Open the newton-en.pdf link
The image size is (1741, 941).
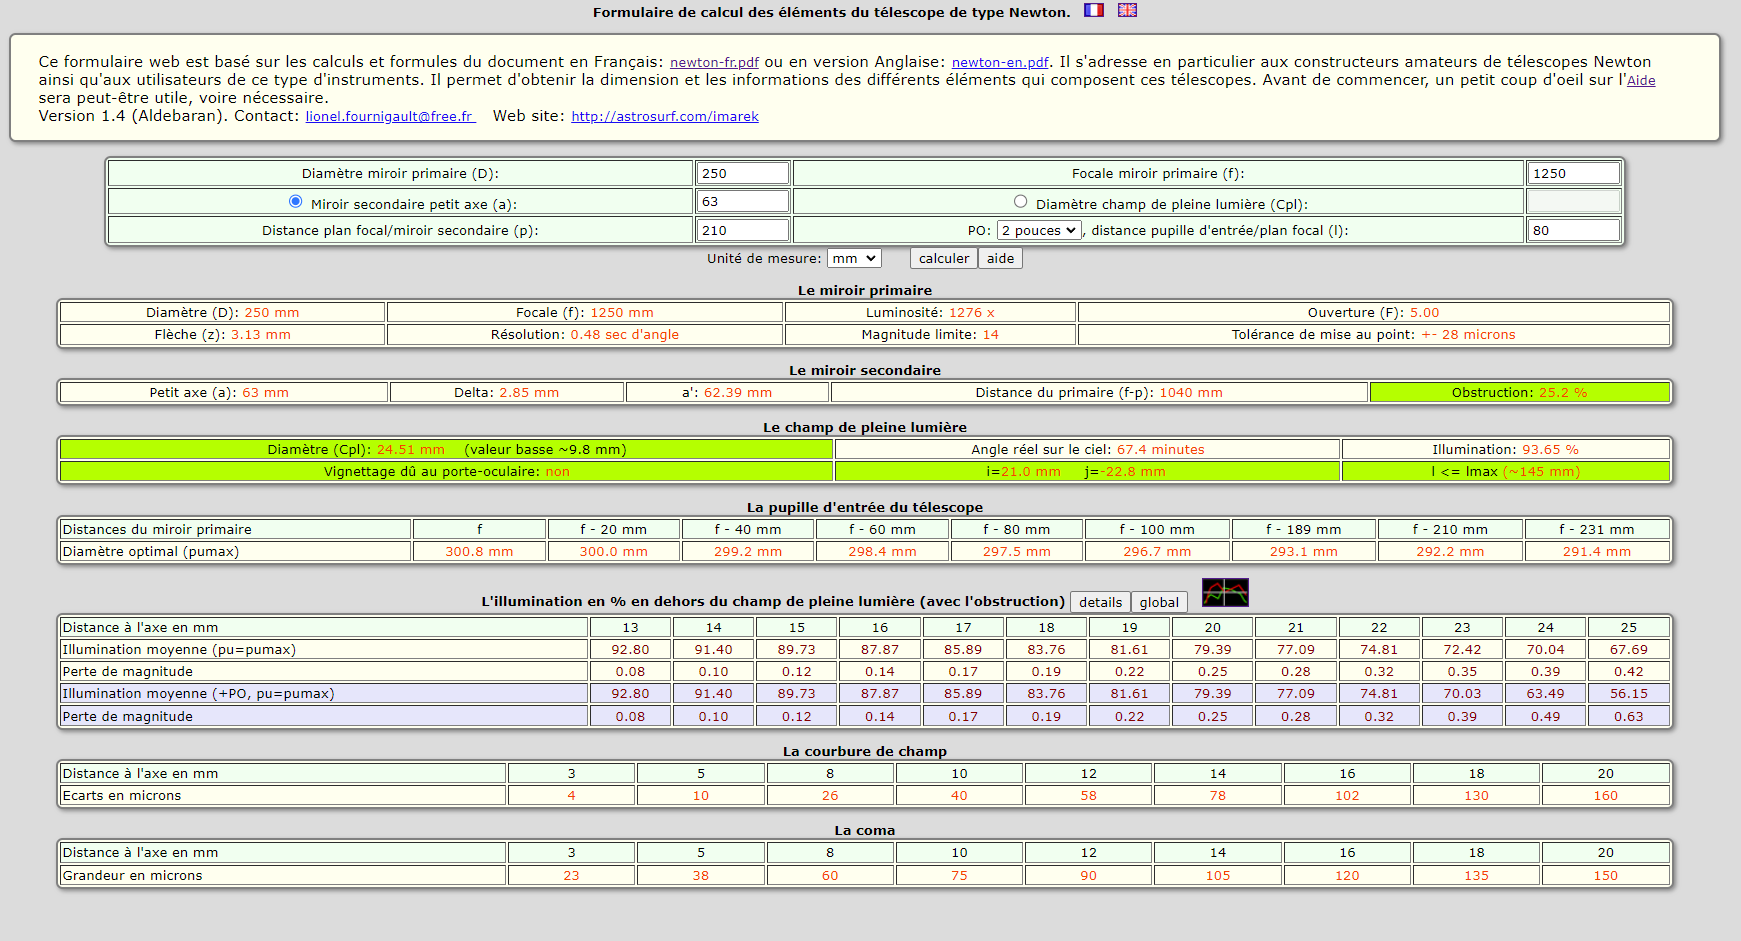click(1000, 62)
